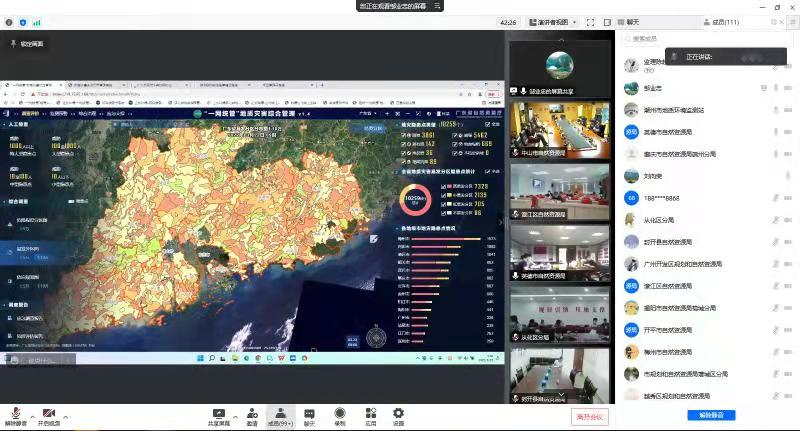Click the 42:26 meeting timer
This screenshot has height=431, width=800.
508,22
